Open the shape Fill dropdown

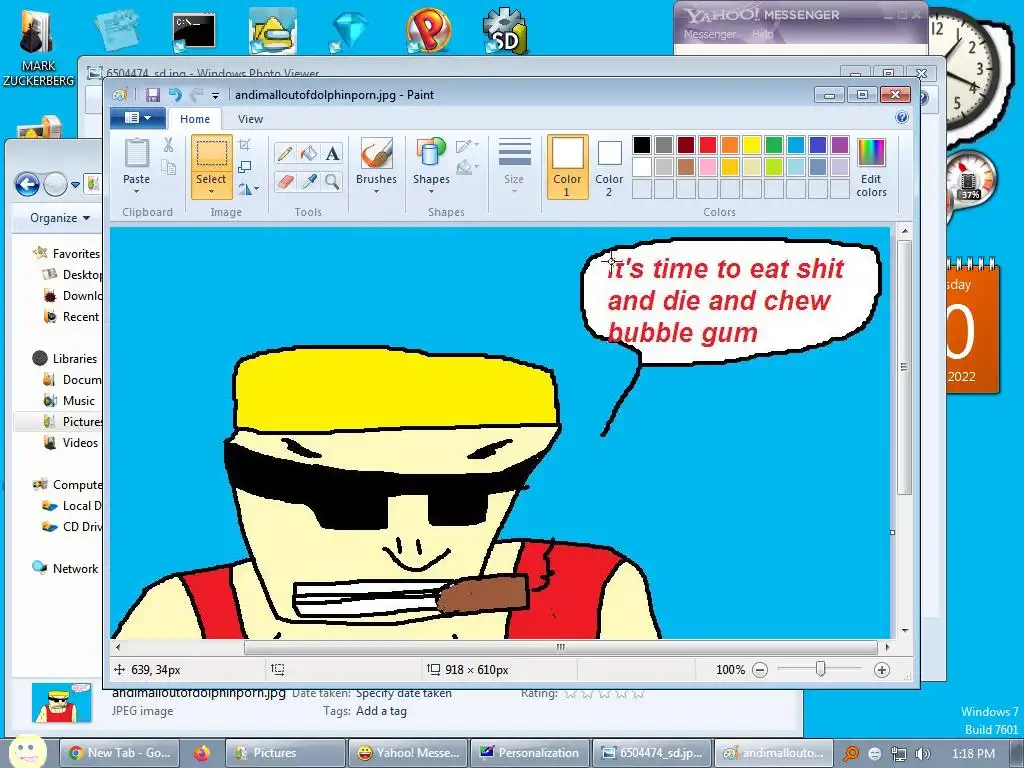pyautogui.click(x=468, y=168)
